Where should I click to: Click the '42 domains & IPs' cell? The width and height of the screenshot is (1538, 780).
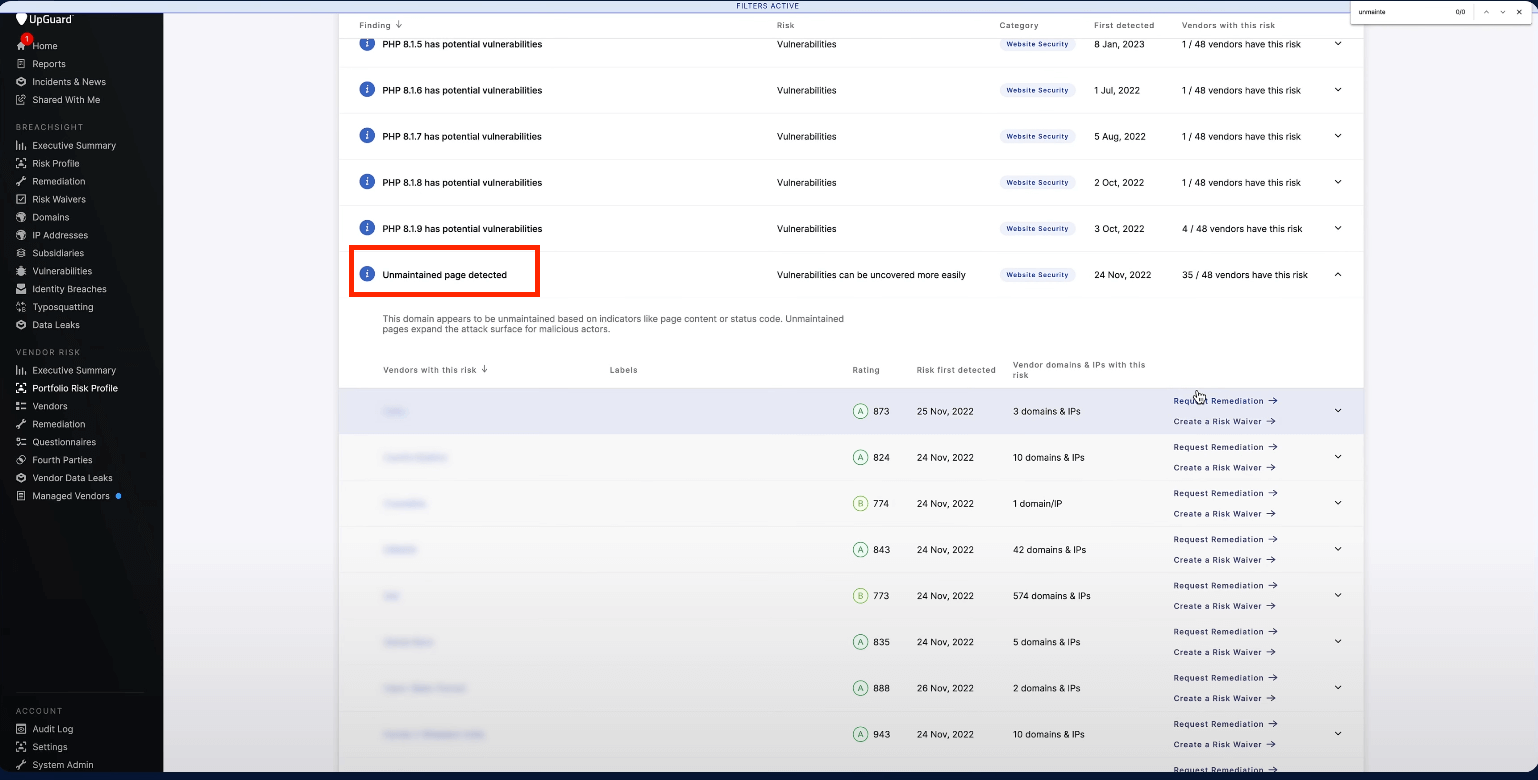click(x=1049, y=550)
